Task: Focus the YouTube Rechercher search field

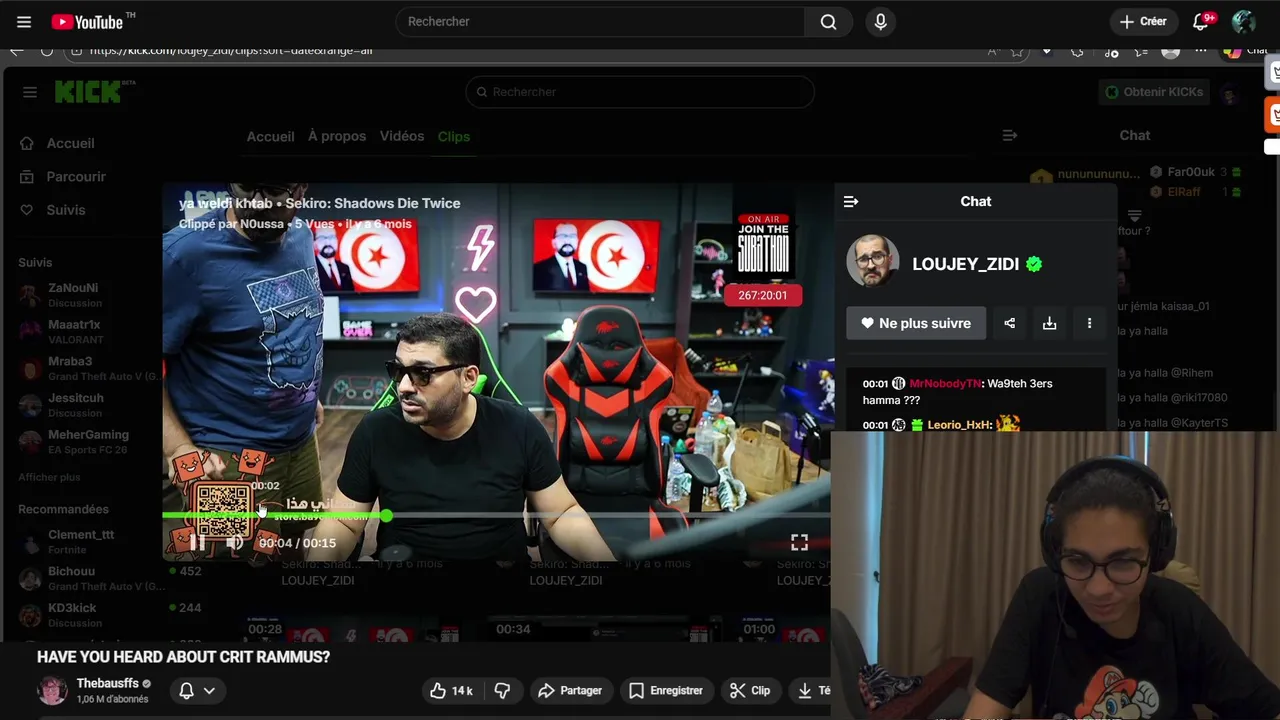Action: coord(600,21)
